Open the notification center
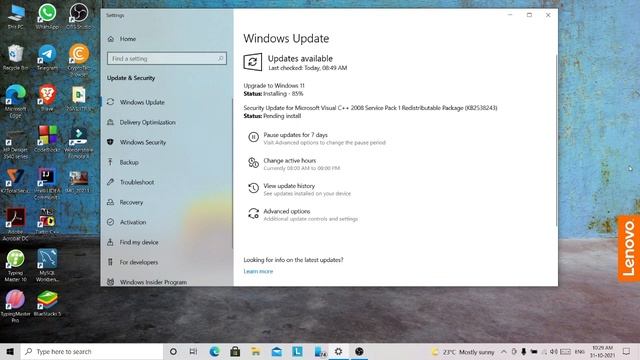Screen dimensions: 640x360 [x=627, y=351]
